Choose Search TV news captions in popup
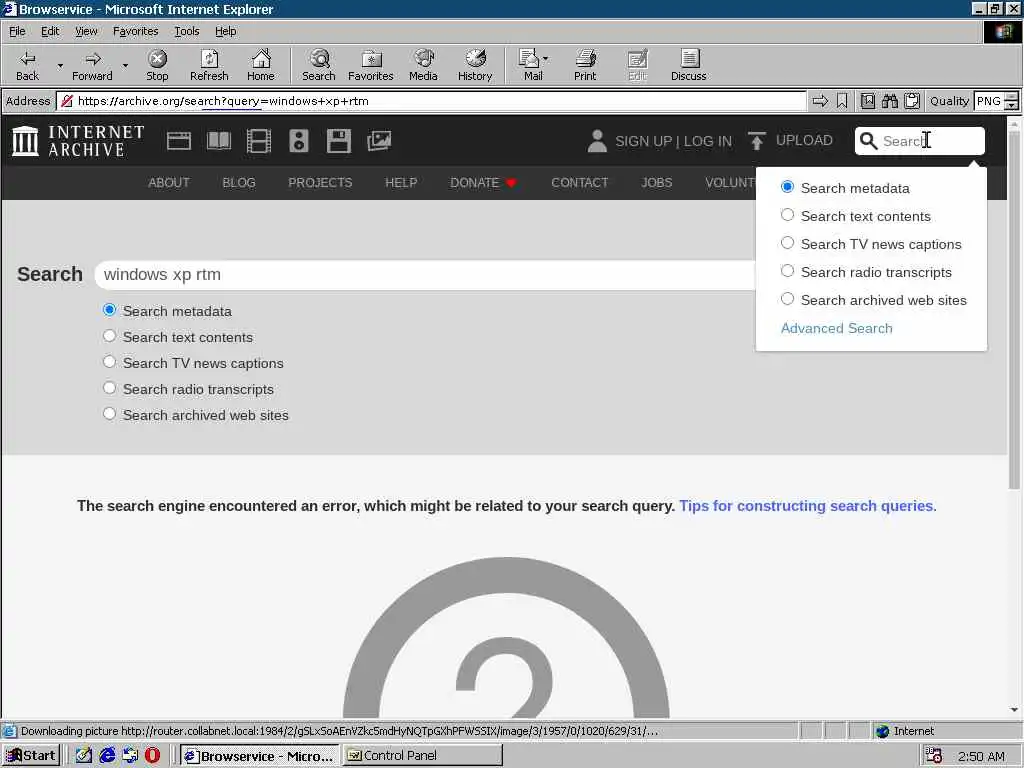The height and width of the screenshot is (768, 1024). click(x=788, y=244)
